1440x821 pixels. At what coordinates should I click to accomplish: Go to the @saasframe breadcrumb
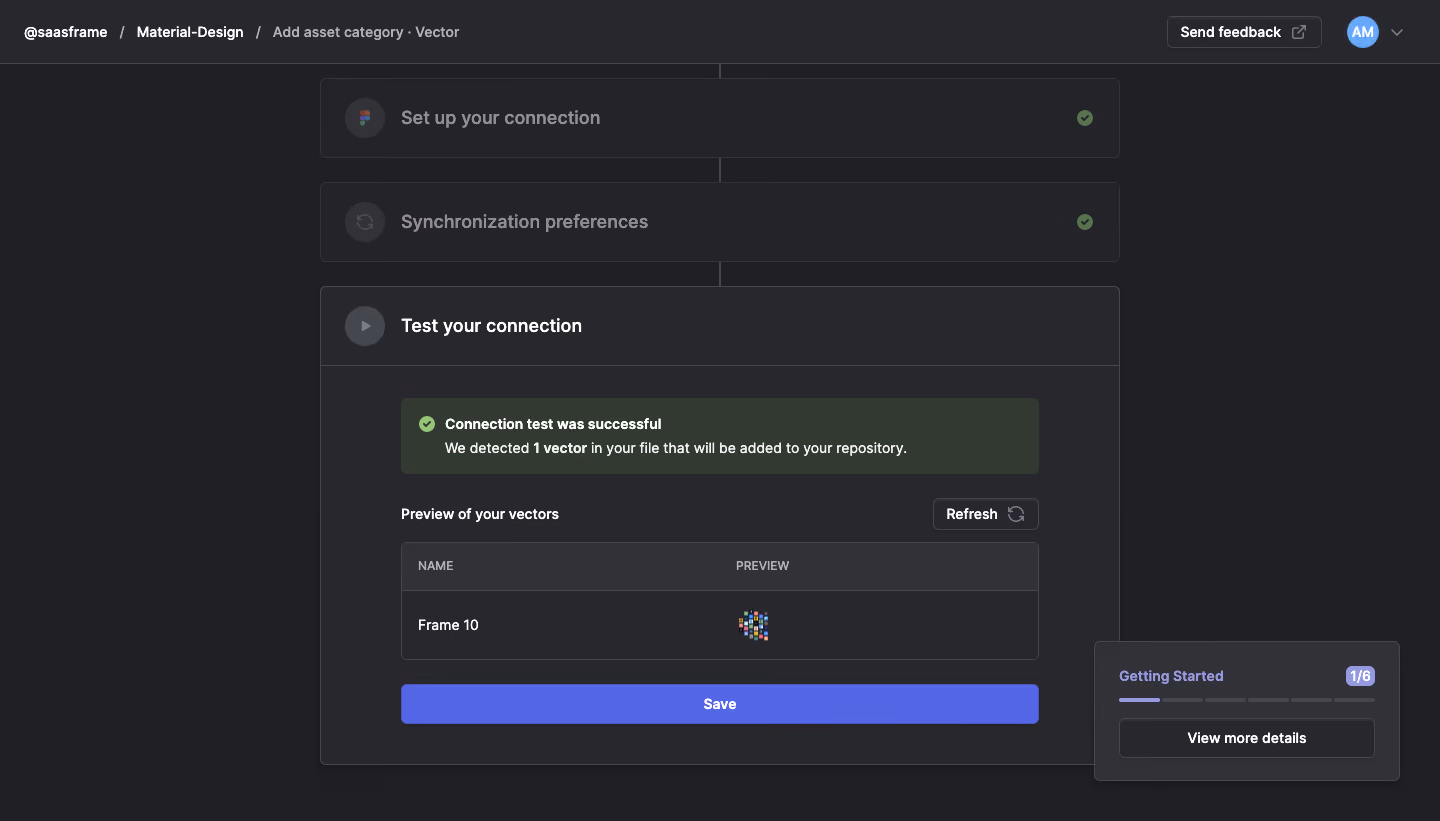tap(66, 32)
